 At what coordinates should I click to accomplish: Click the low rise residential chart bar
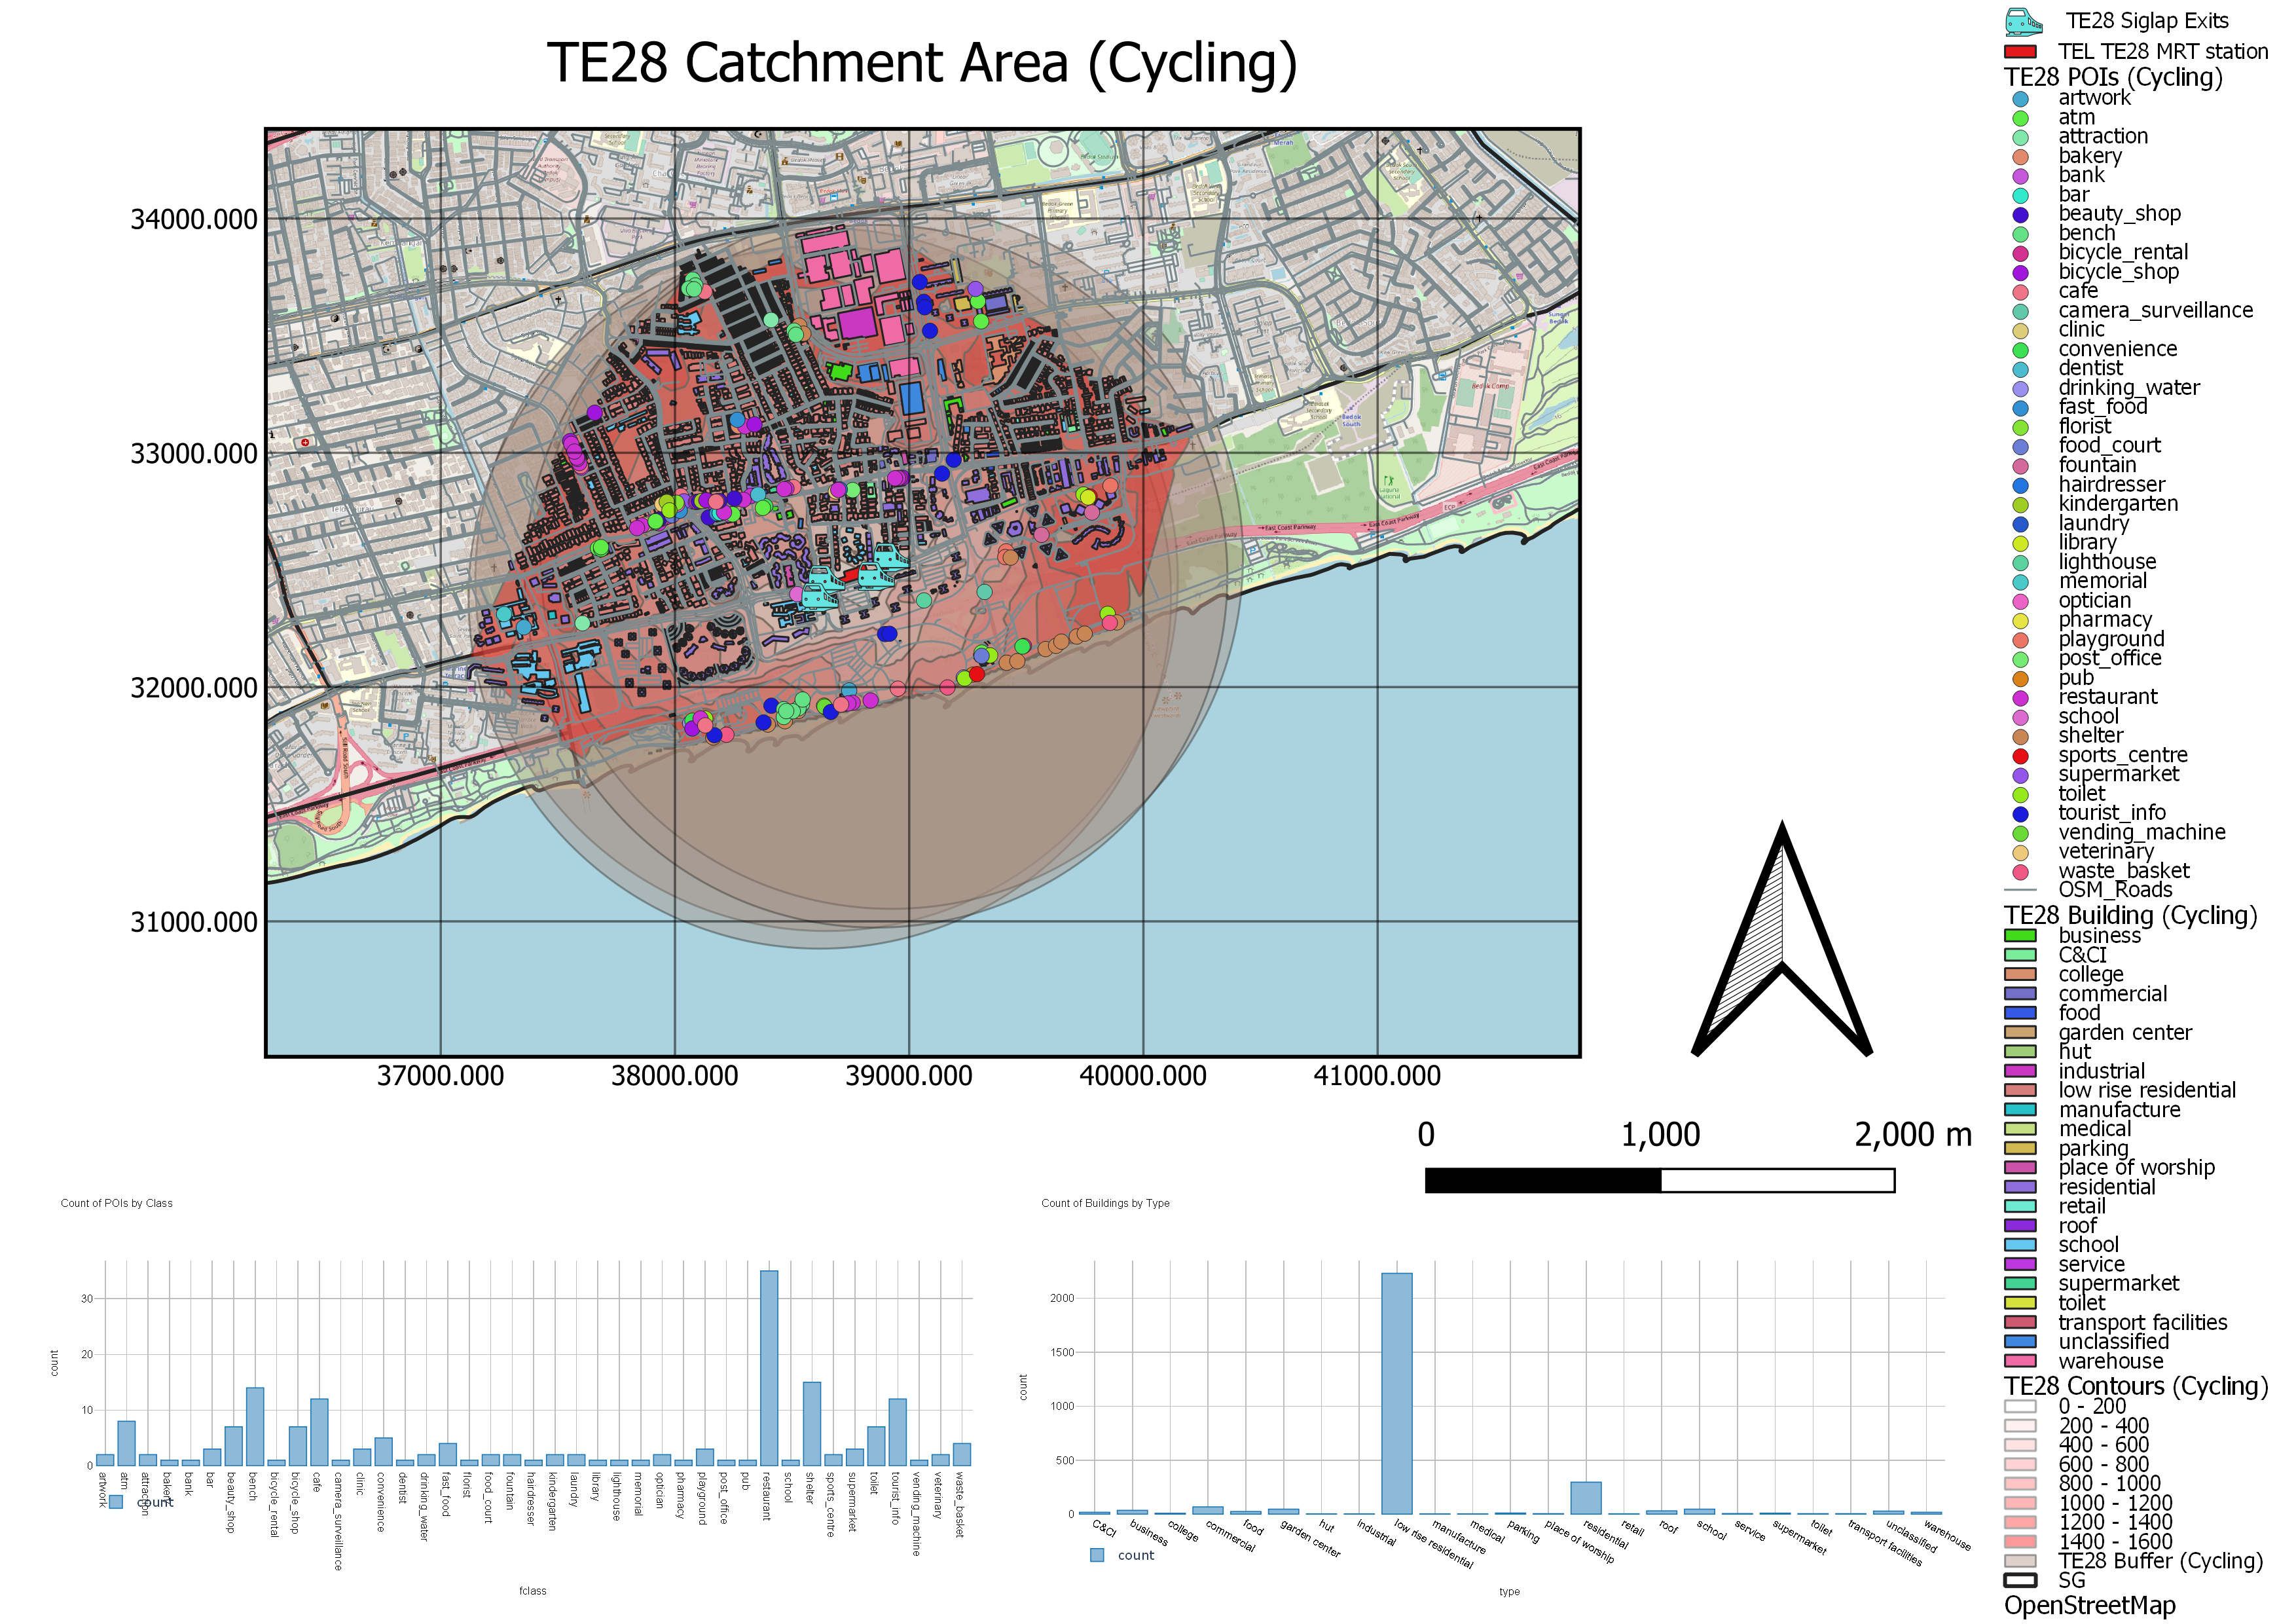point(1396,1393)
